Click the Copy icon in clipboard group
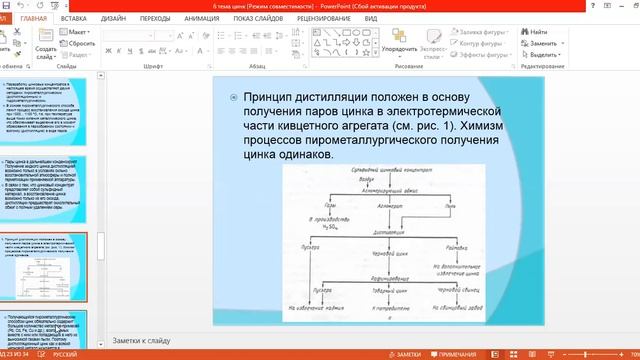This screenshot has height=360, width=640. point(17,43)
